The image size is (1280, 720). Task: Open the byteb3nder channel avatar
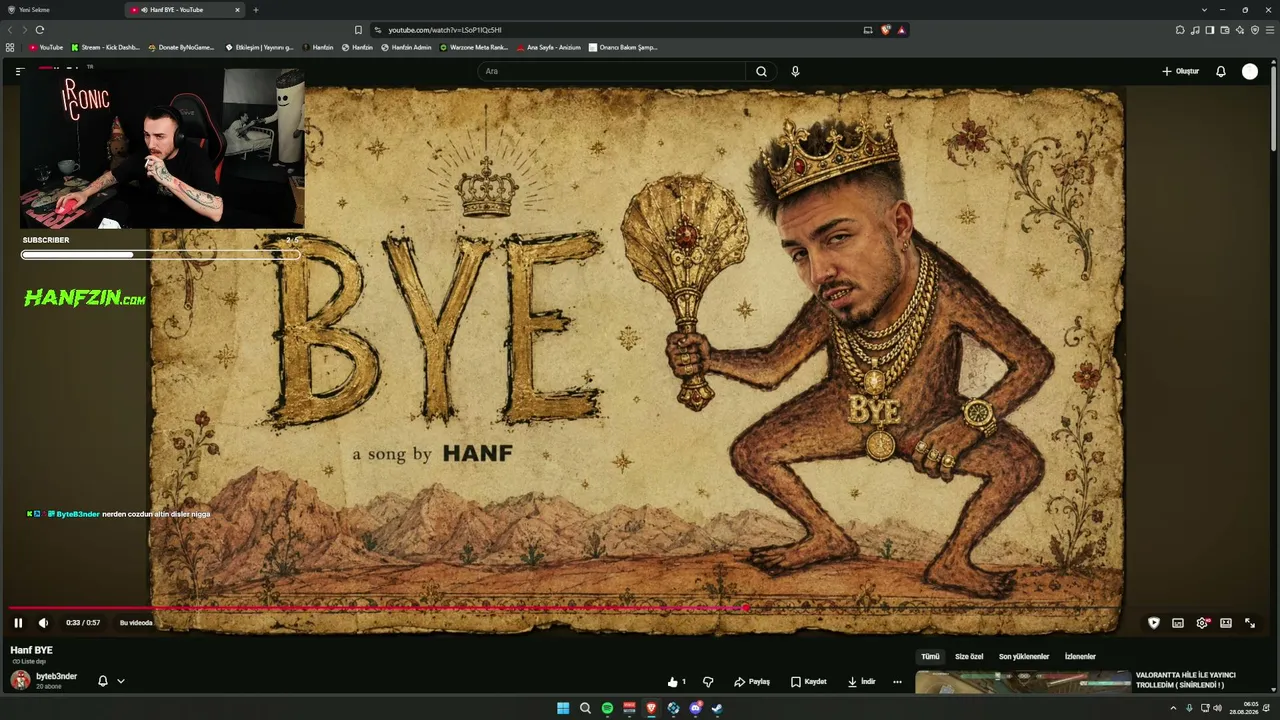20,681
